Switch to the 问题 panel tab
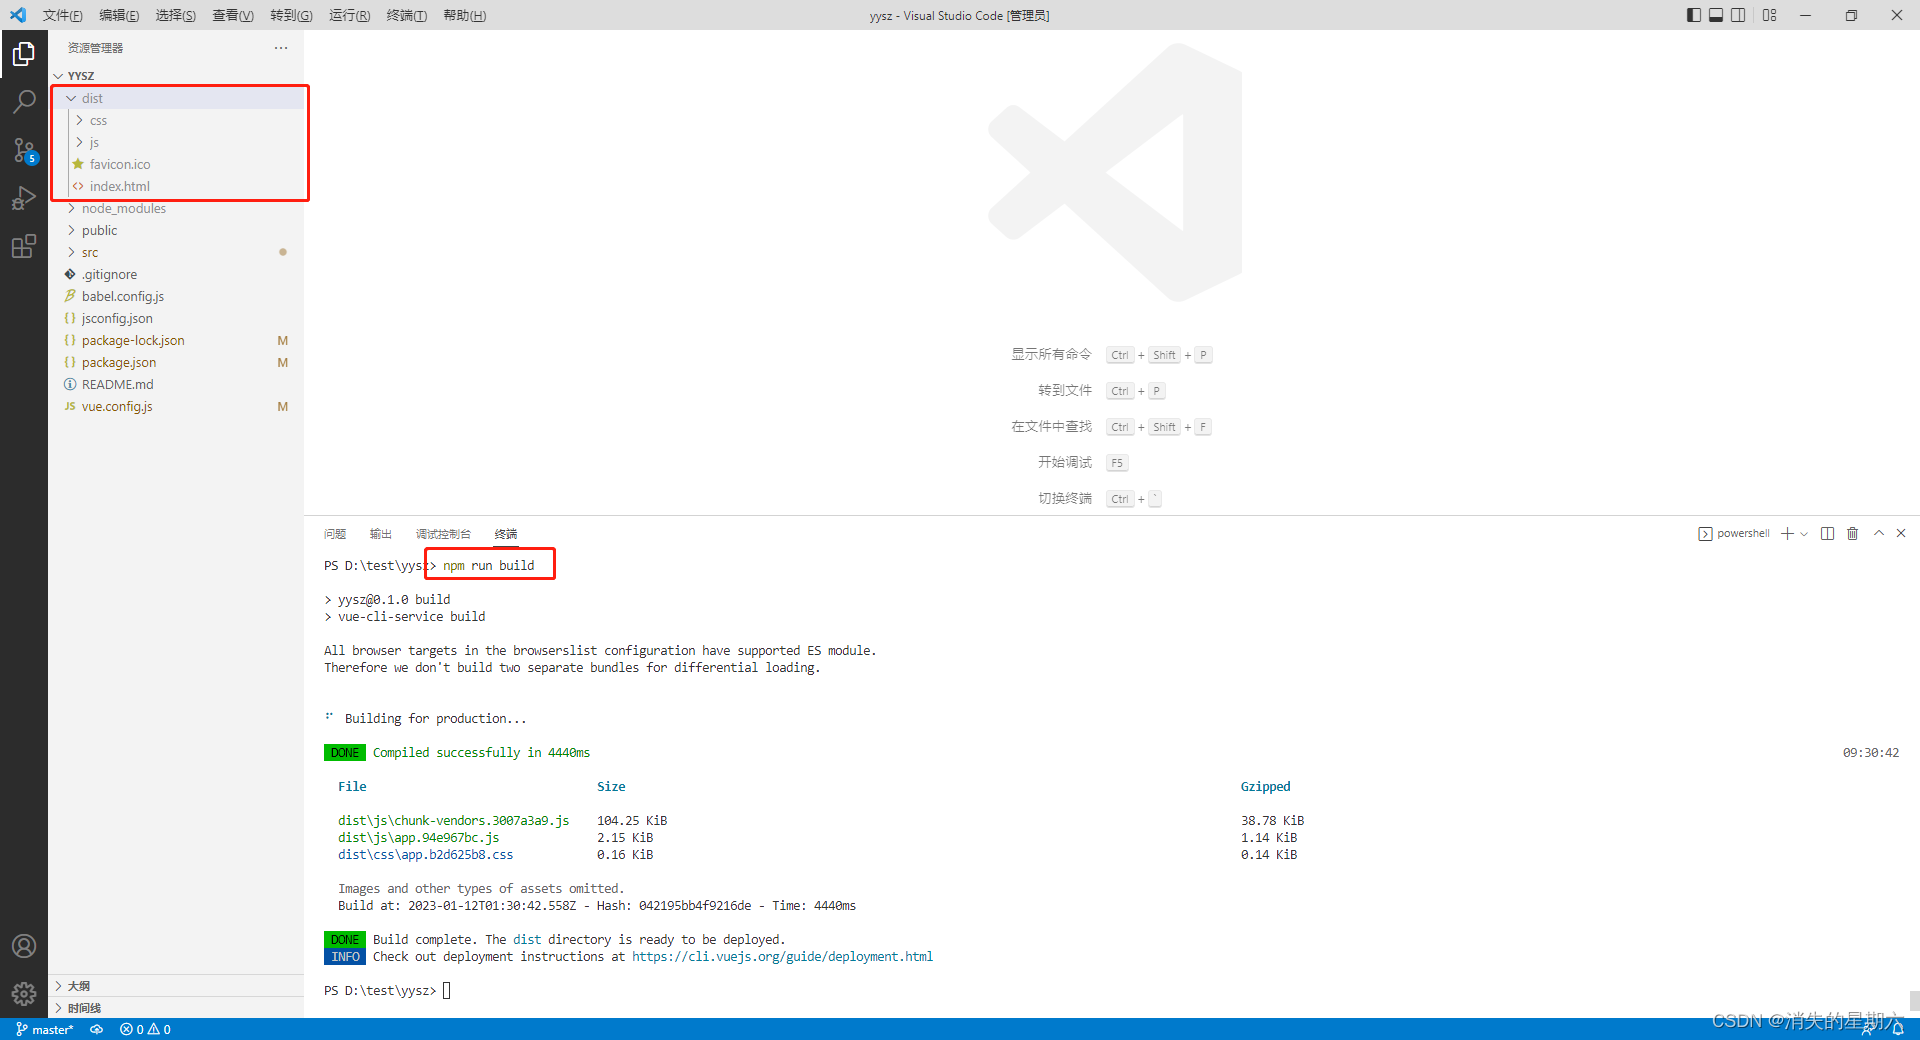 coord(335,534)
